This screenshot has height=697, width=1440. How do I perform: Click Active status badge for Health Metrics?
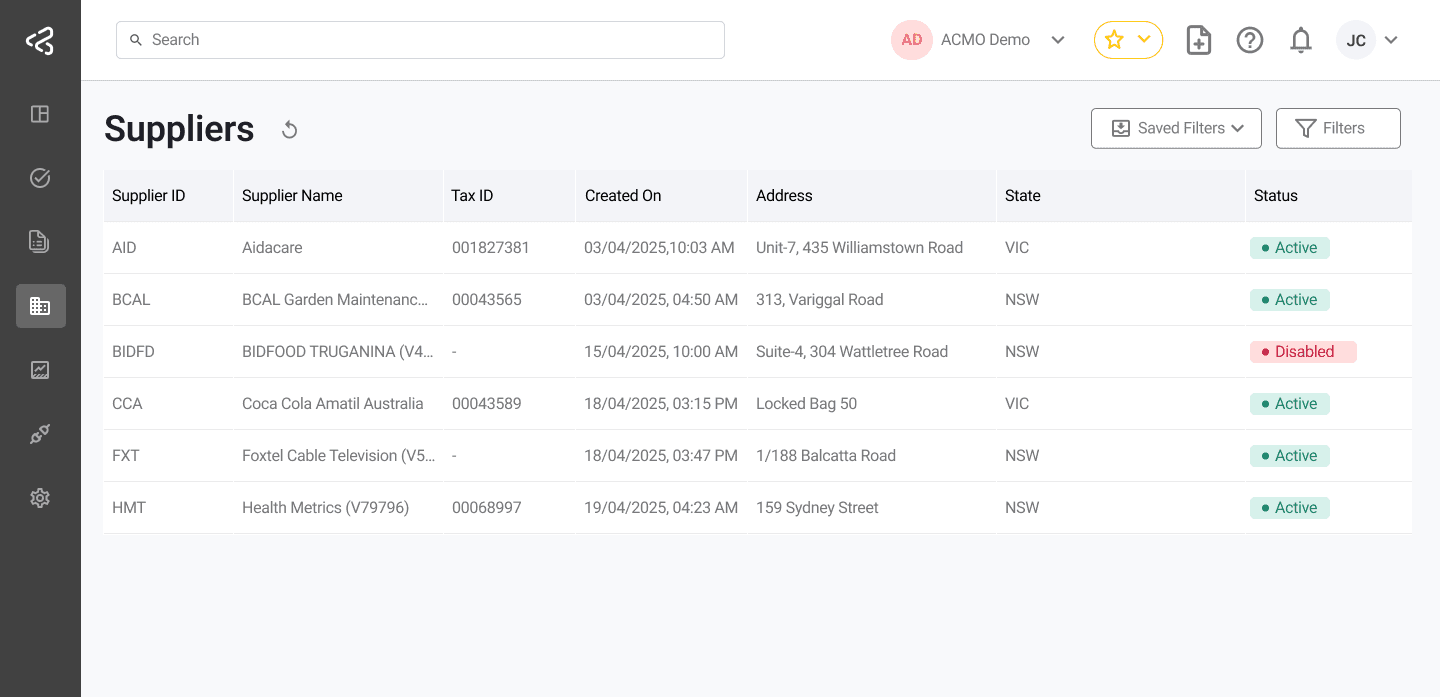tap(1290, 508)
